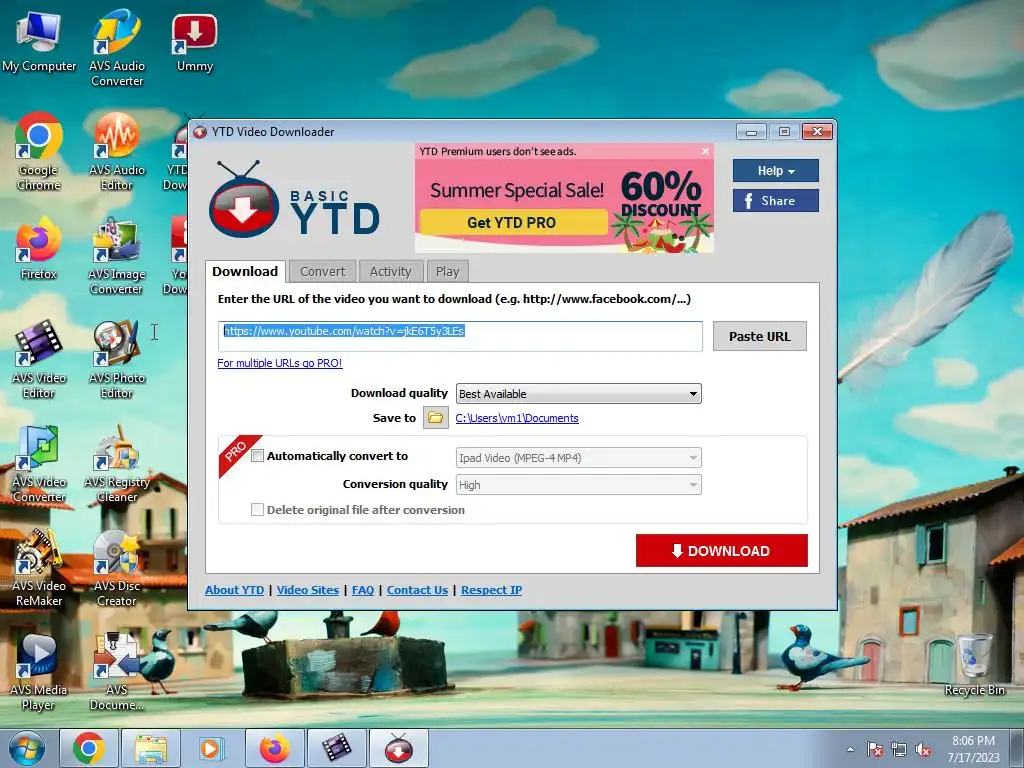
Task: Launch AVS Registry Cleaner shortcut
Action: [x=117, y=464]
